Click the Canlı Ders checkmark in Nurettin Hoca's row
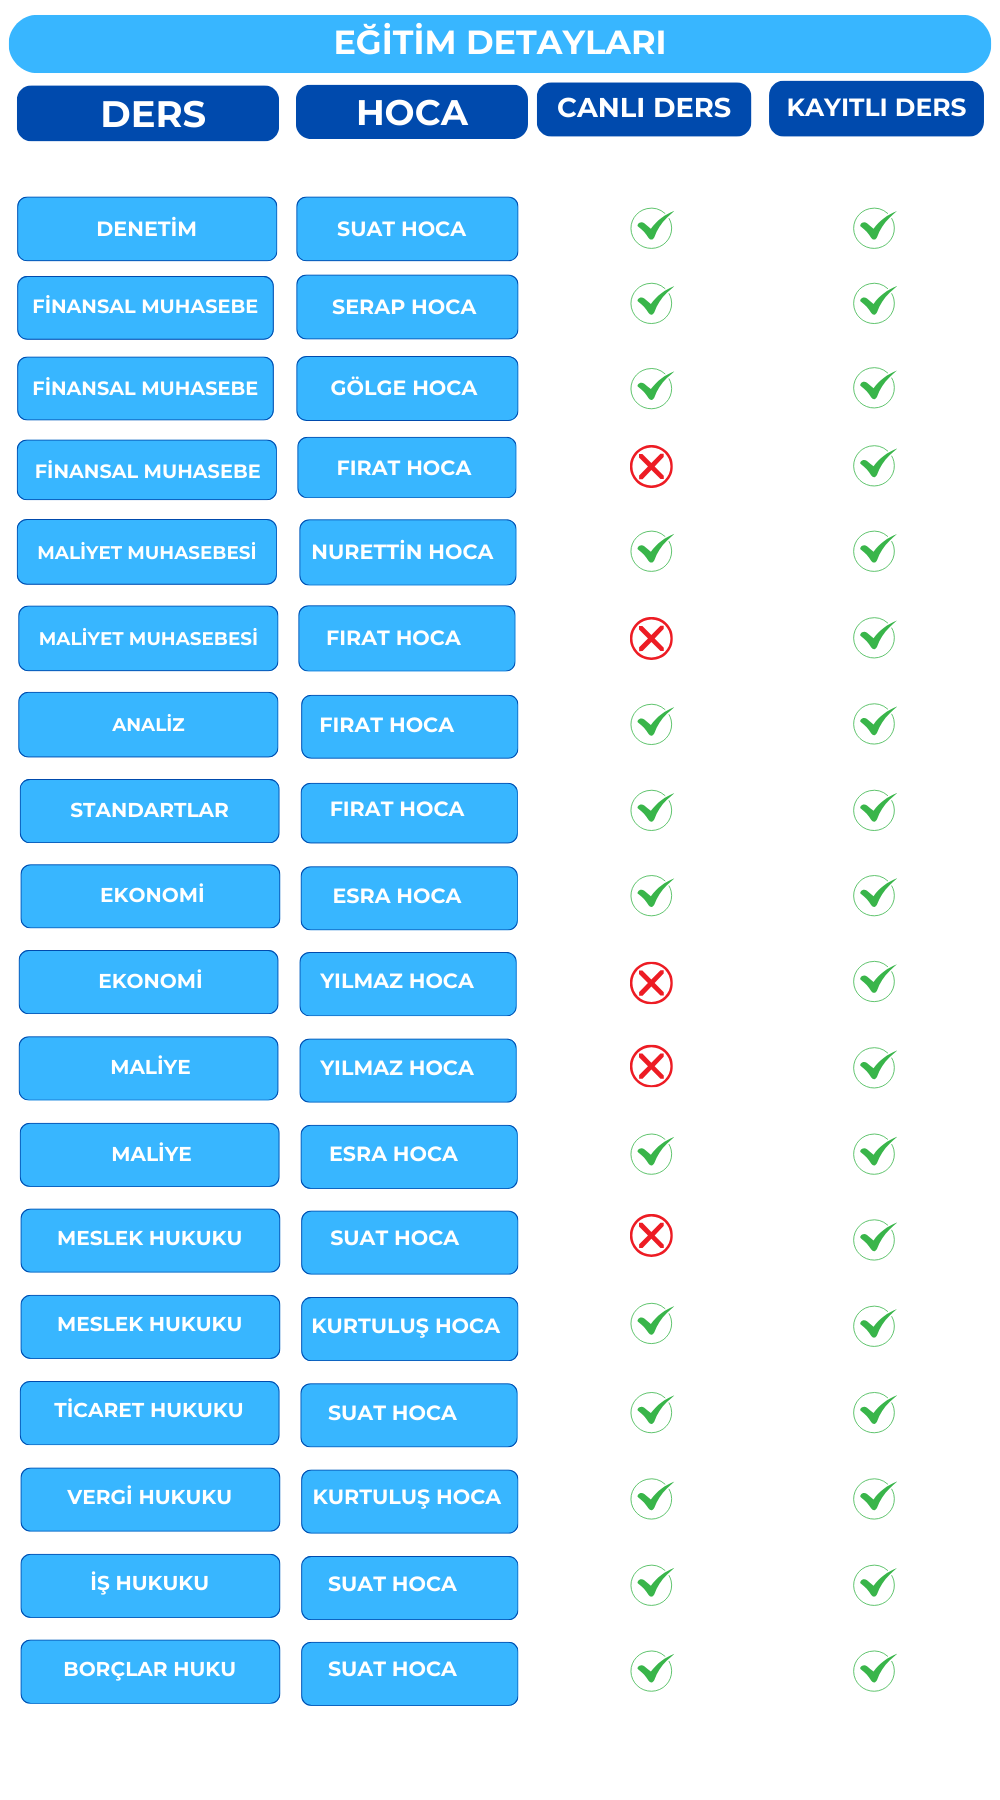The width and height of the screenshot is (1000, 1800). coord(652,550)
